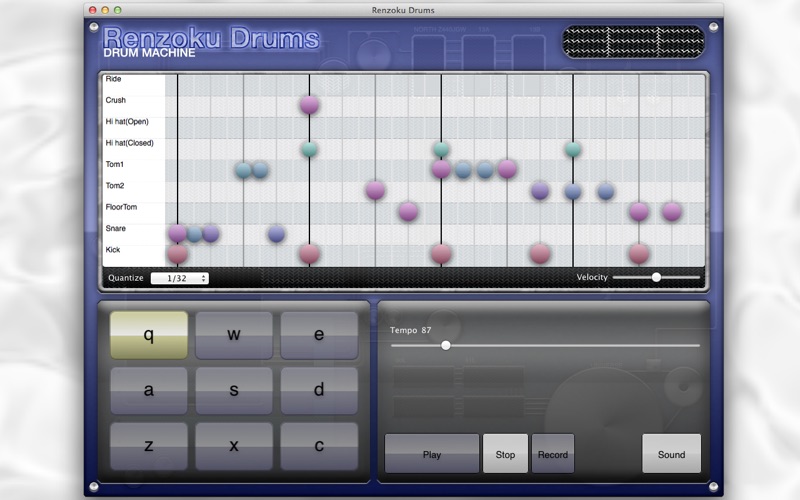The width and height of the screenshot is (800, 500).
Task: Start playback with the Play button
Action: 432,454
